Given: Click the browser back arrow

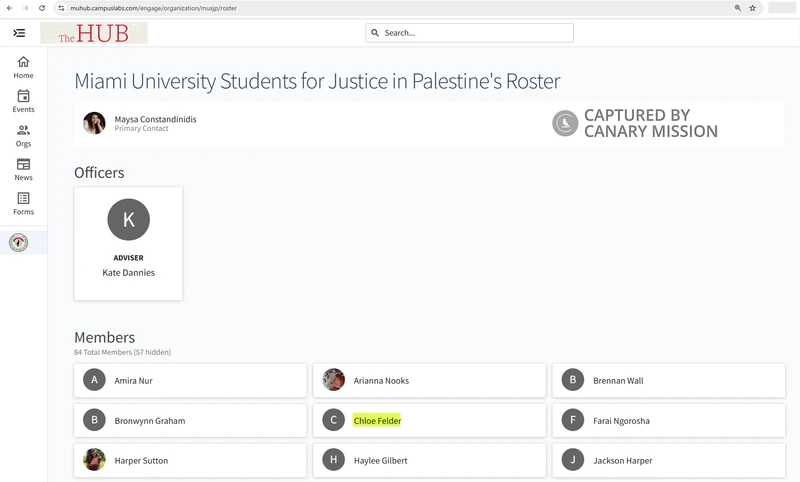Looking at the screenshot, I should [x=9, y=8].
